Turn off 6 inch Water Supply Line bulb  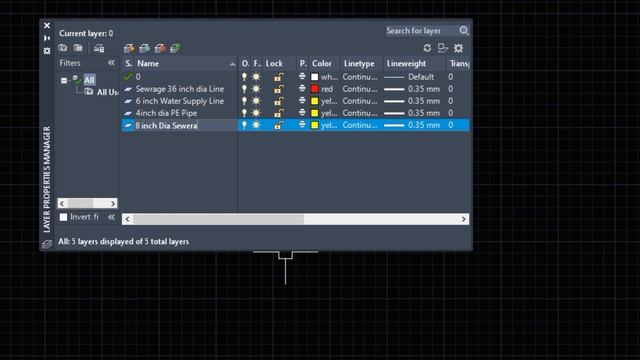(x=244, y=101)
